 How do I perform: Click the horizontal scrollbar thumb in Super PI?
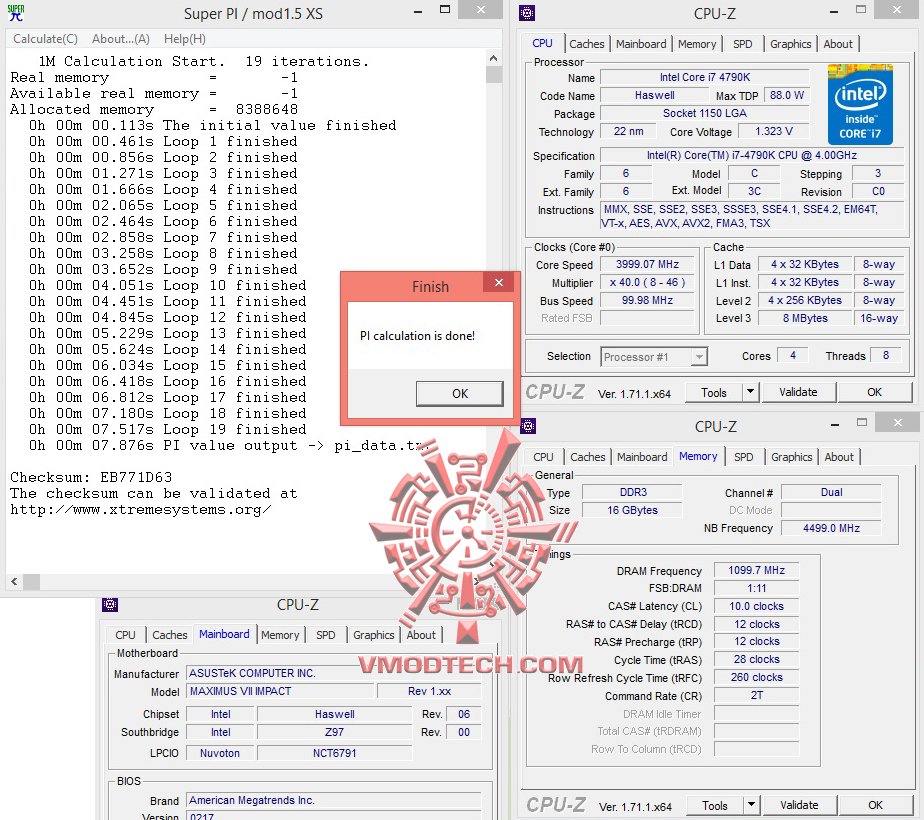31,582
